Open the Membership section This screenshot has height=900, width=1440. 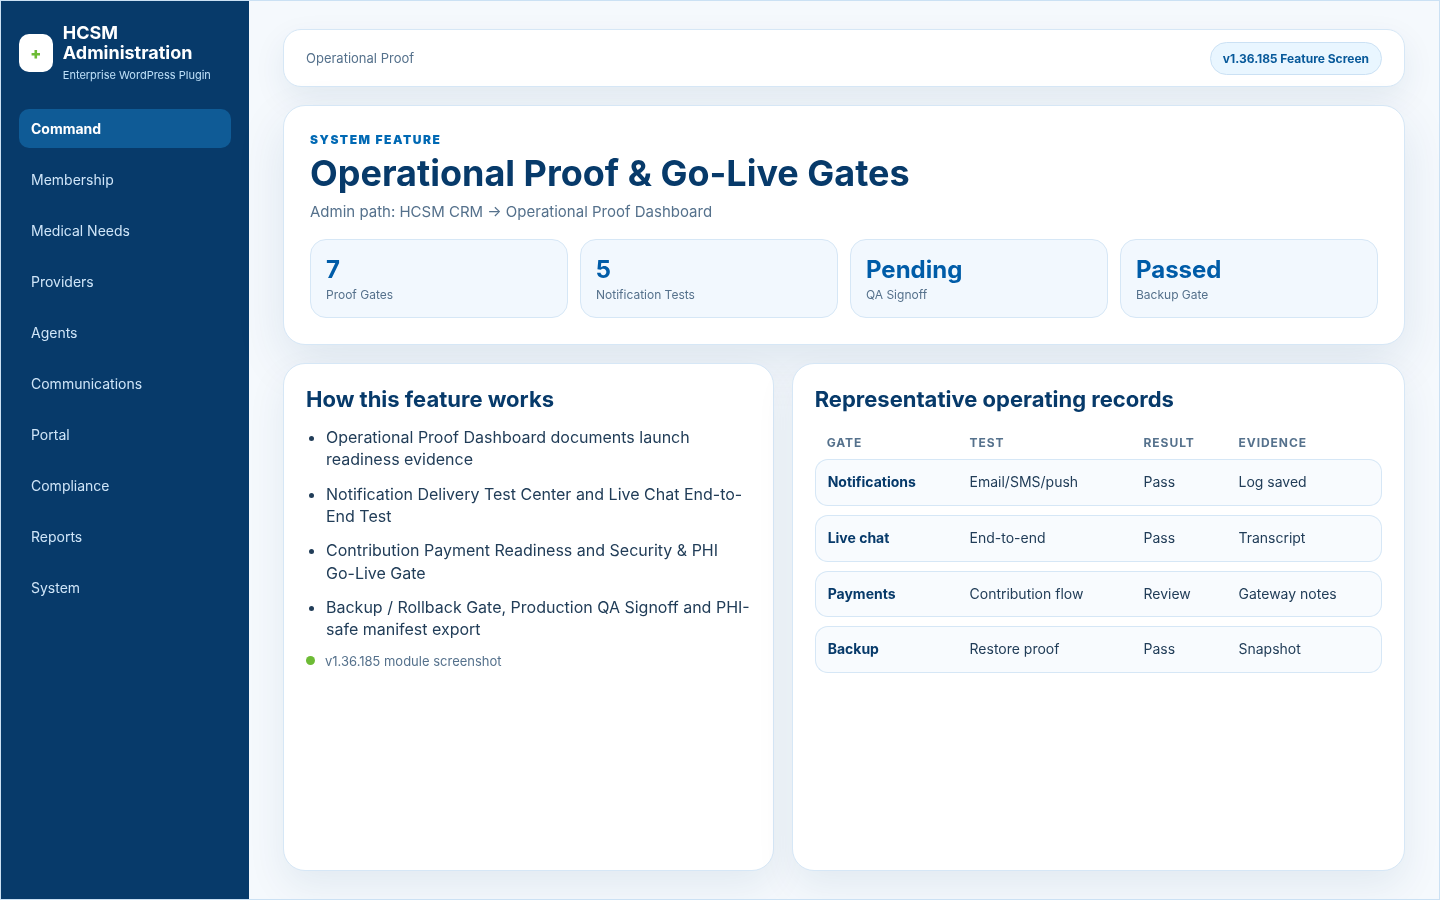point(125,180)
